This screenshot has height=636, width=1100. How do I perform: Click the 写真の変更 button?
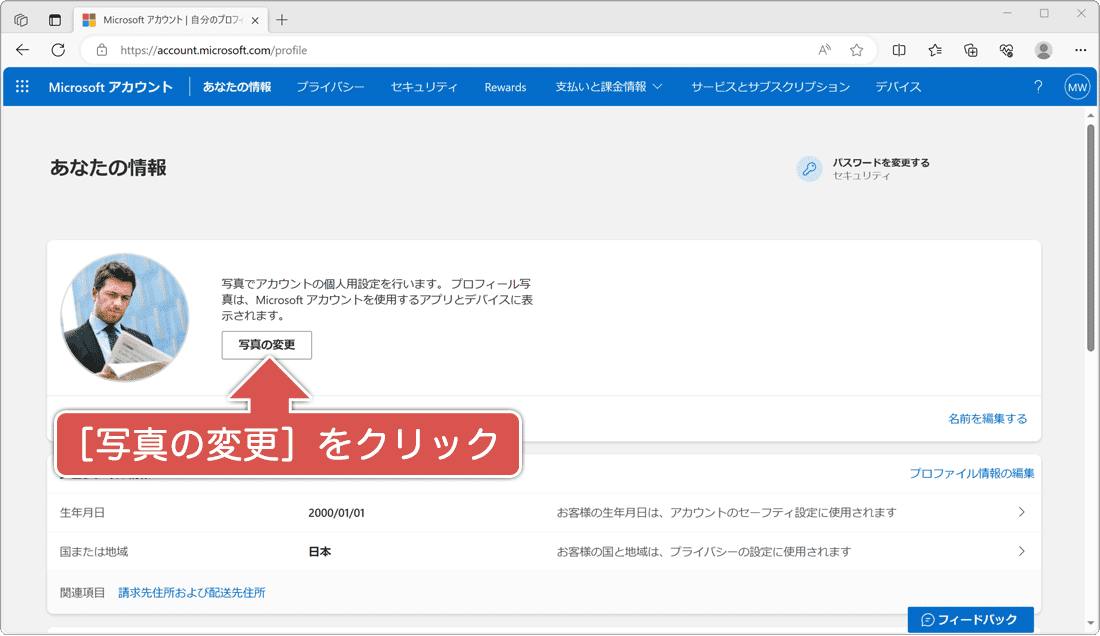(266, 345)
